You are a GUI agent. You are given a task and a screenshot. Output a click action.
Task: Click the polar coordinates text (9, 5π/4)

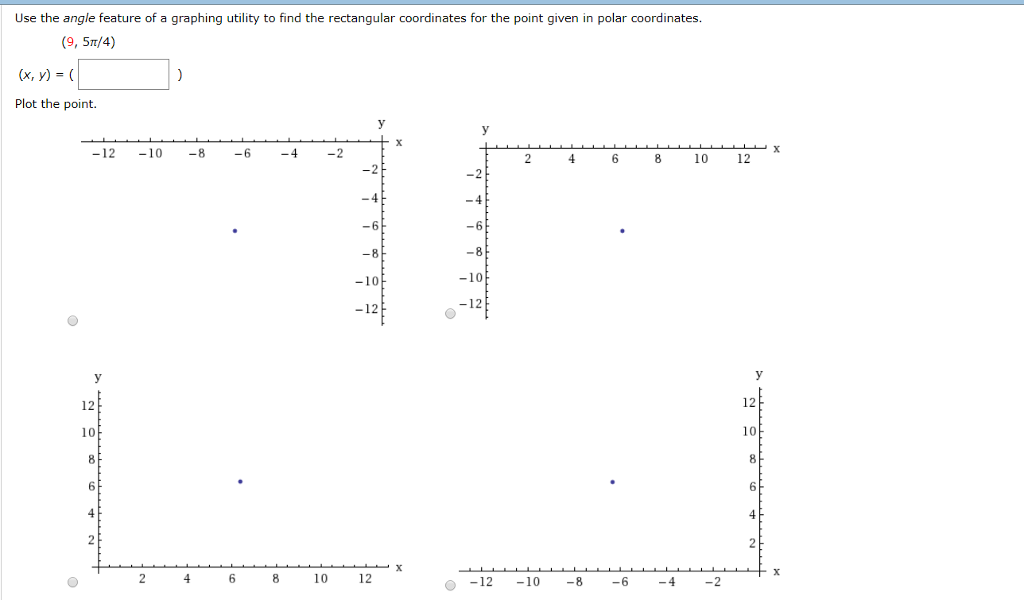pos(87,40)
